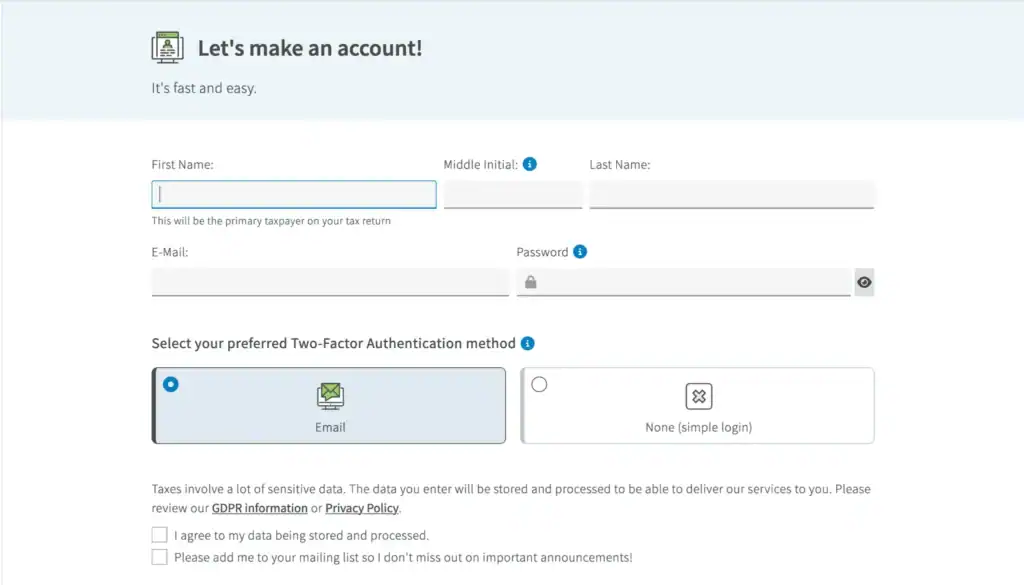Select the None (simple login) radio button
Viewport: 1024px width, 585px height.
click(540, 384)
